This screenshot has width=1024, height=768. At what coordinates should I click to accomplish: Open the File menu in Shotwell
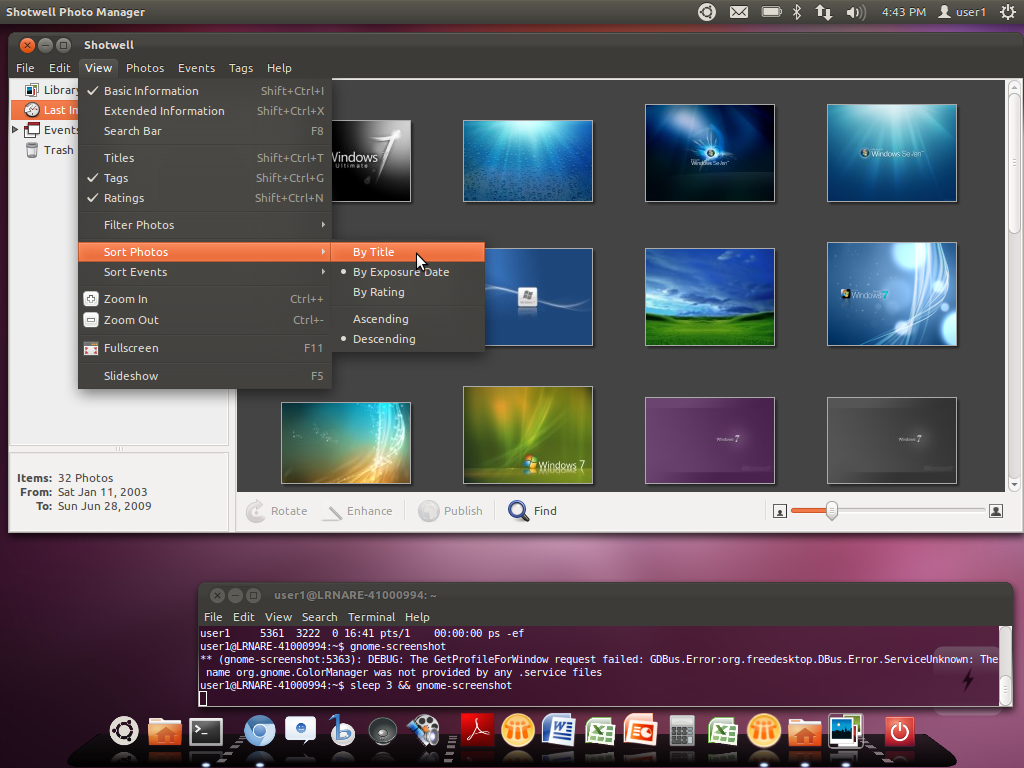pyautogui.click(x=25, y=68)
